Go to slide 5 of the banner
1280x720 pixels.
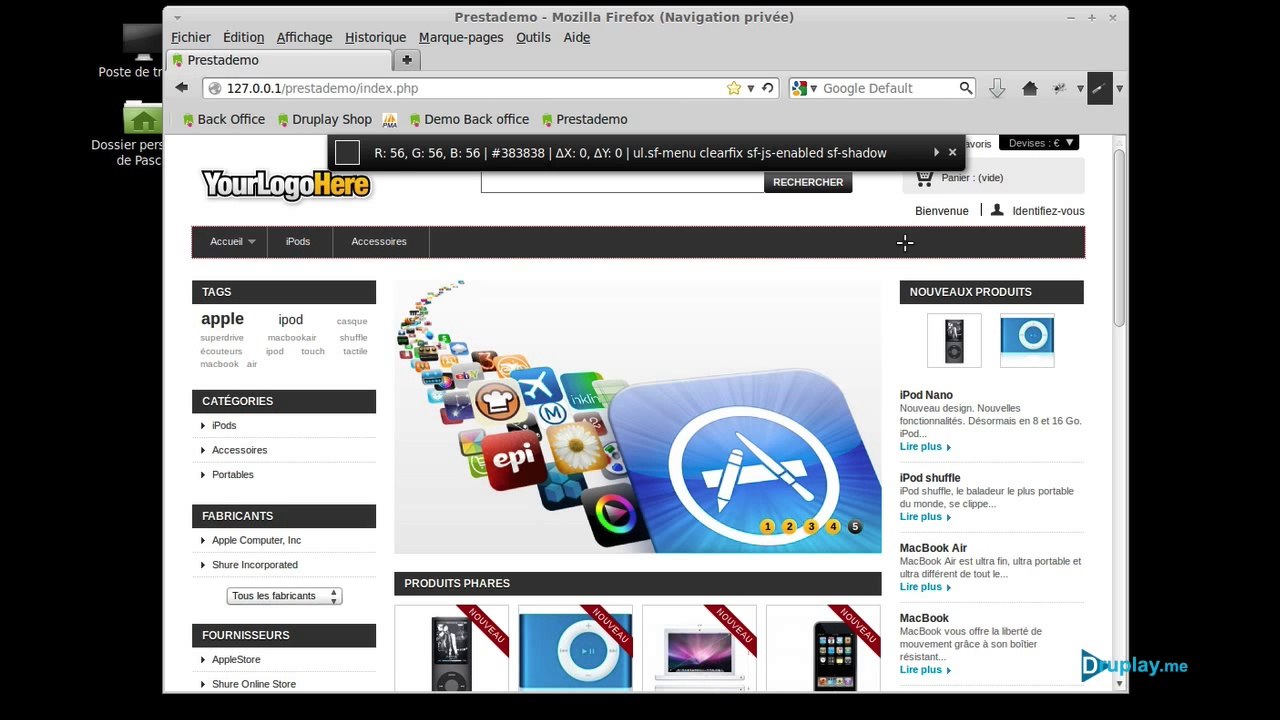pos(855,527)
